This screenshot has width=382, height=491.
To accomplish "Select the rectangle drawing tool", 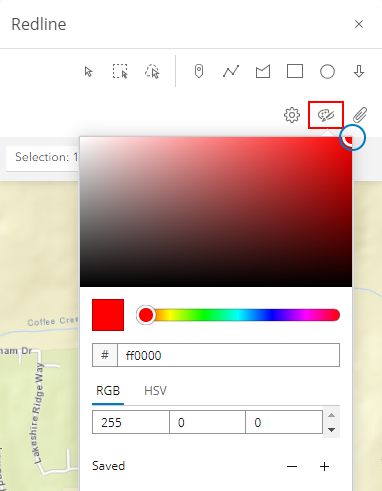I will point(295,71).
